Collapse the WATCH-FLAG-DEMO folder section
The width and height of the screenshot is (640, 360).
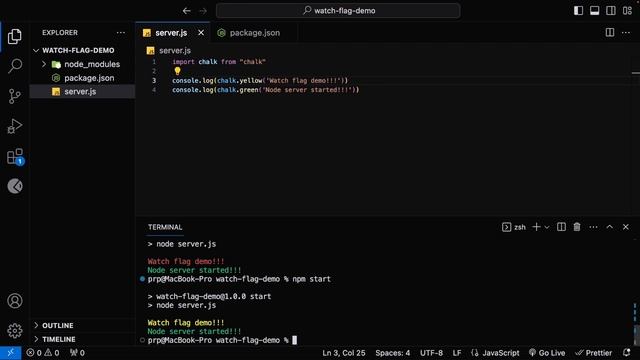coord(78,50)
